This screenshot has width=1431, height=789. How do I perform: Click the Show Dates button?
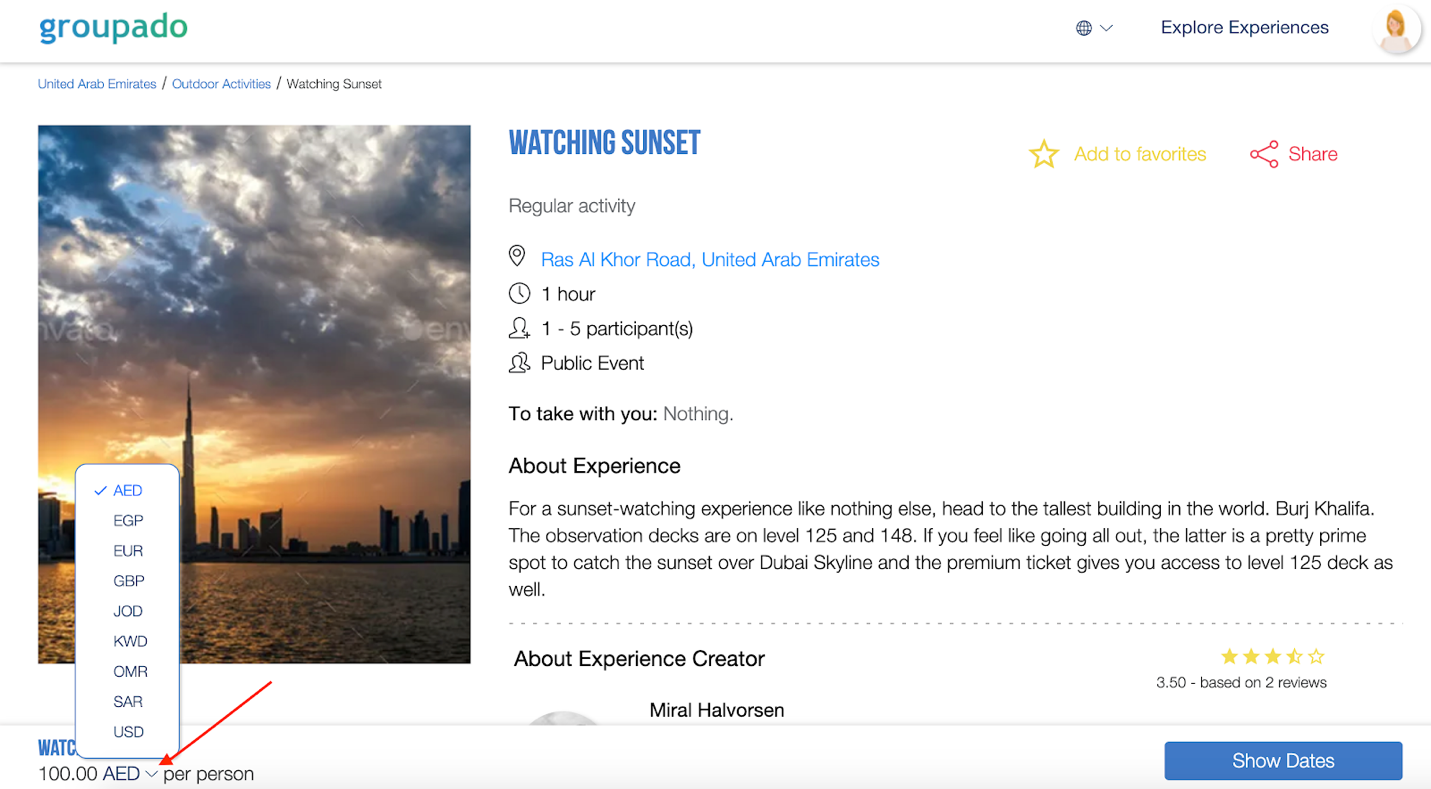coord(1283,761)
